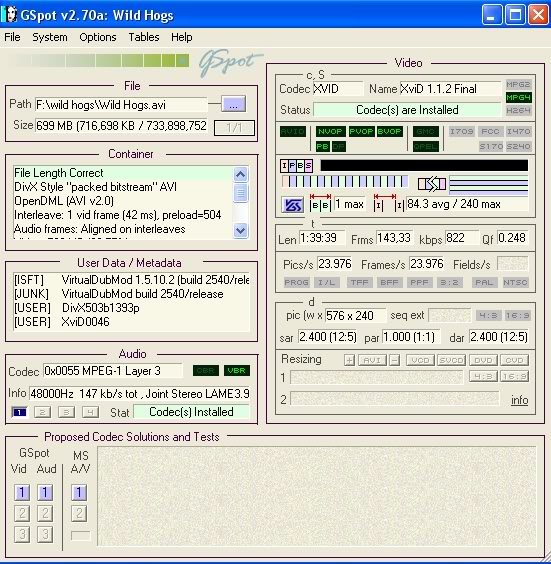Screen dimensions: 551x564
Task: Select the [USER] XviD0046 row
Action: [x=131, y=322]
